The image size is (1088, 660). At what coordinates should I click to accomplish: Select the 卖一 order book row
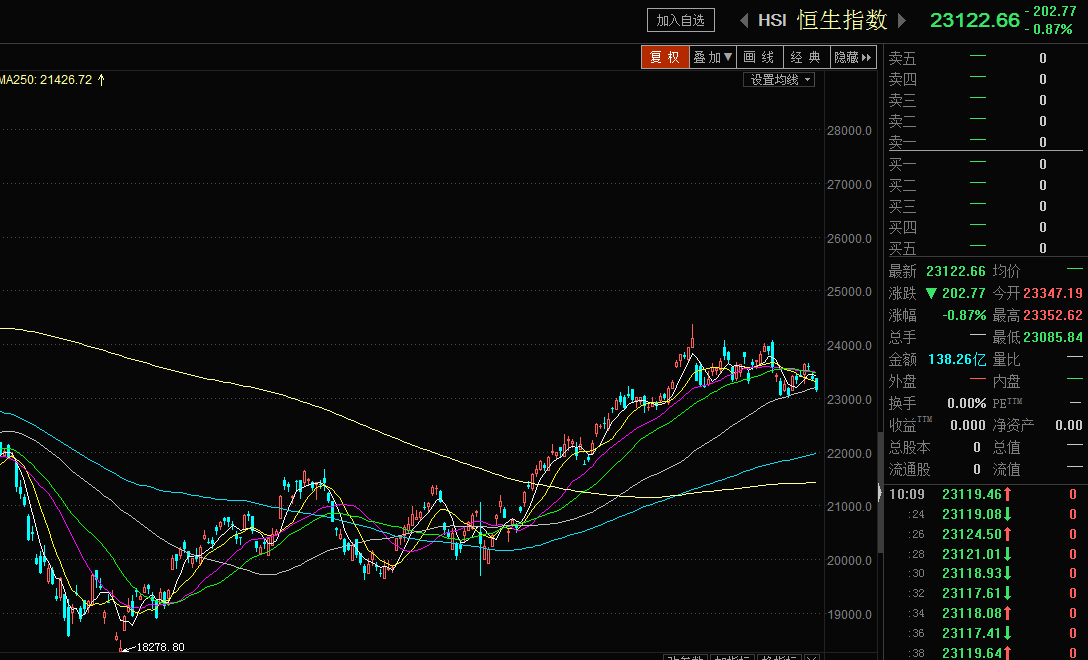985,142
